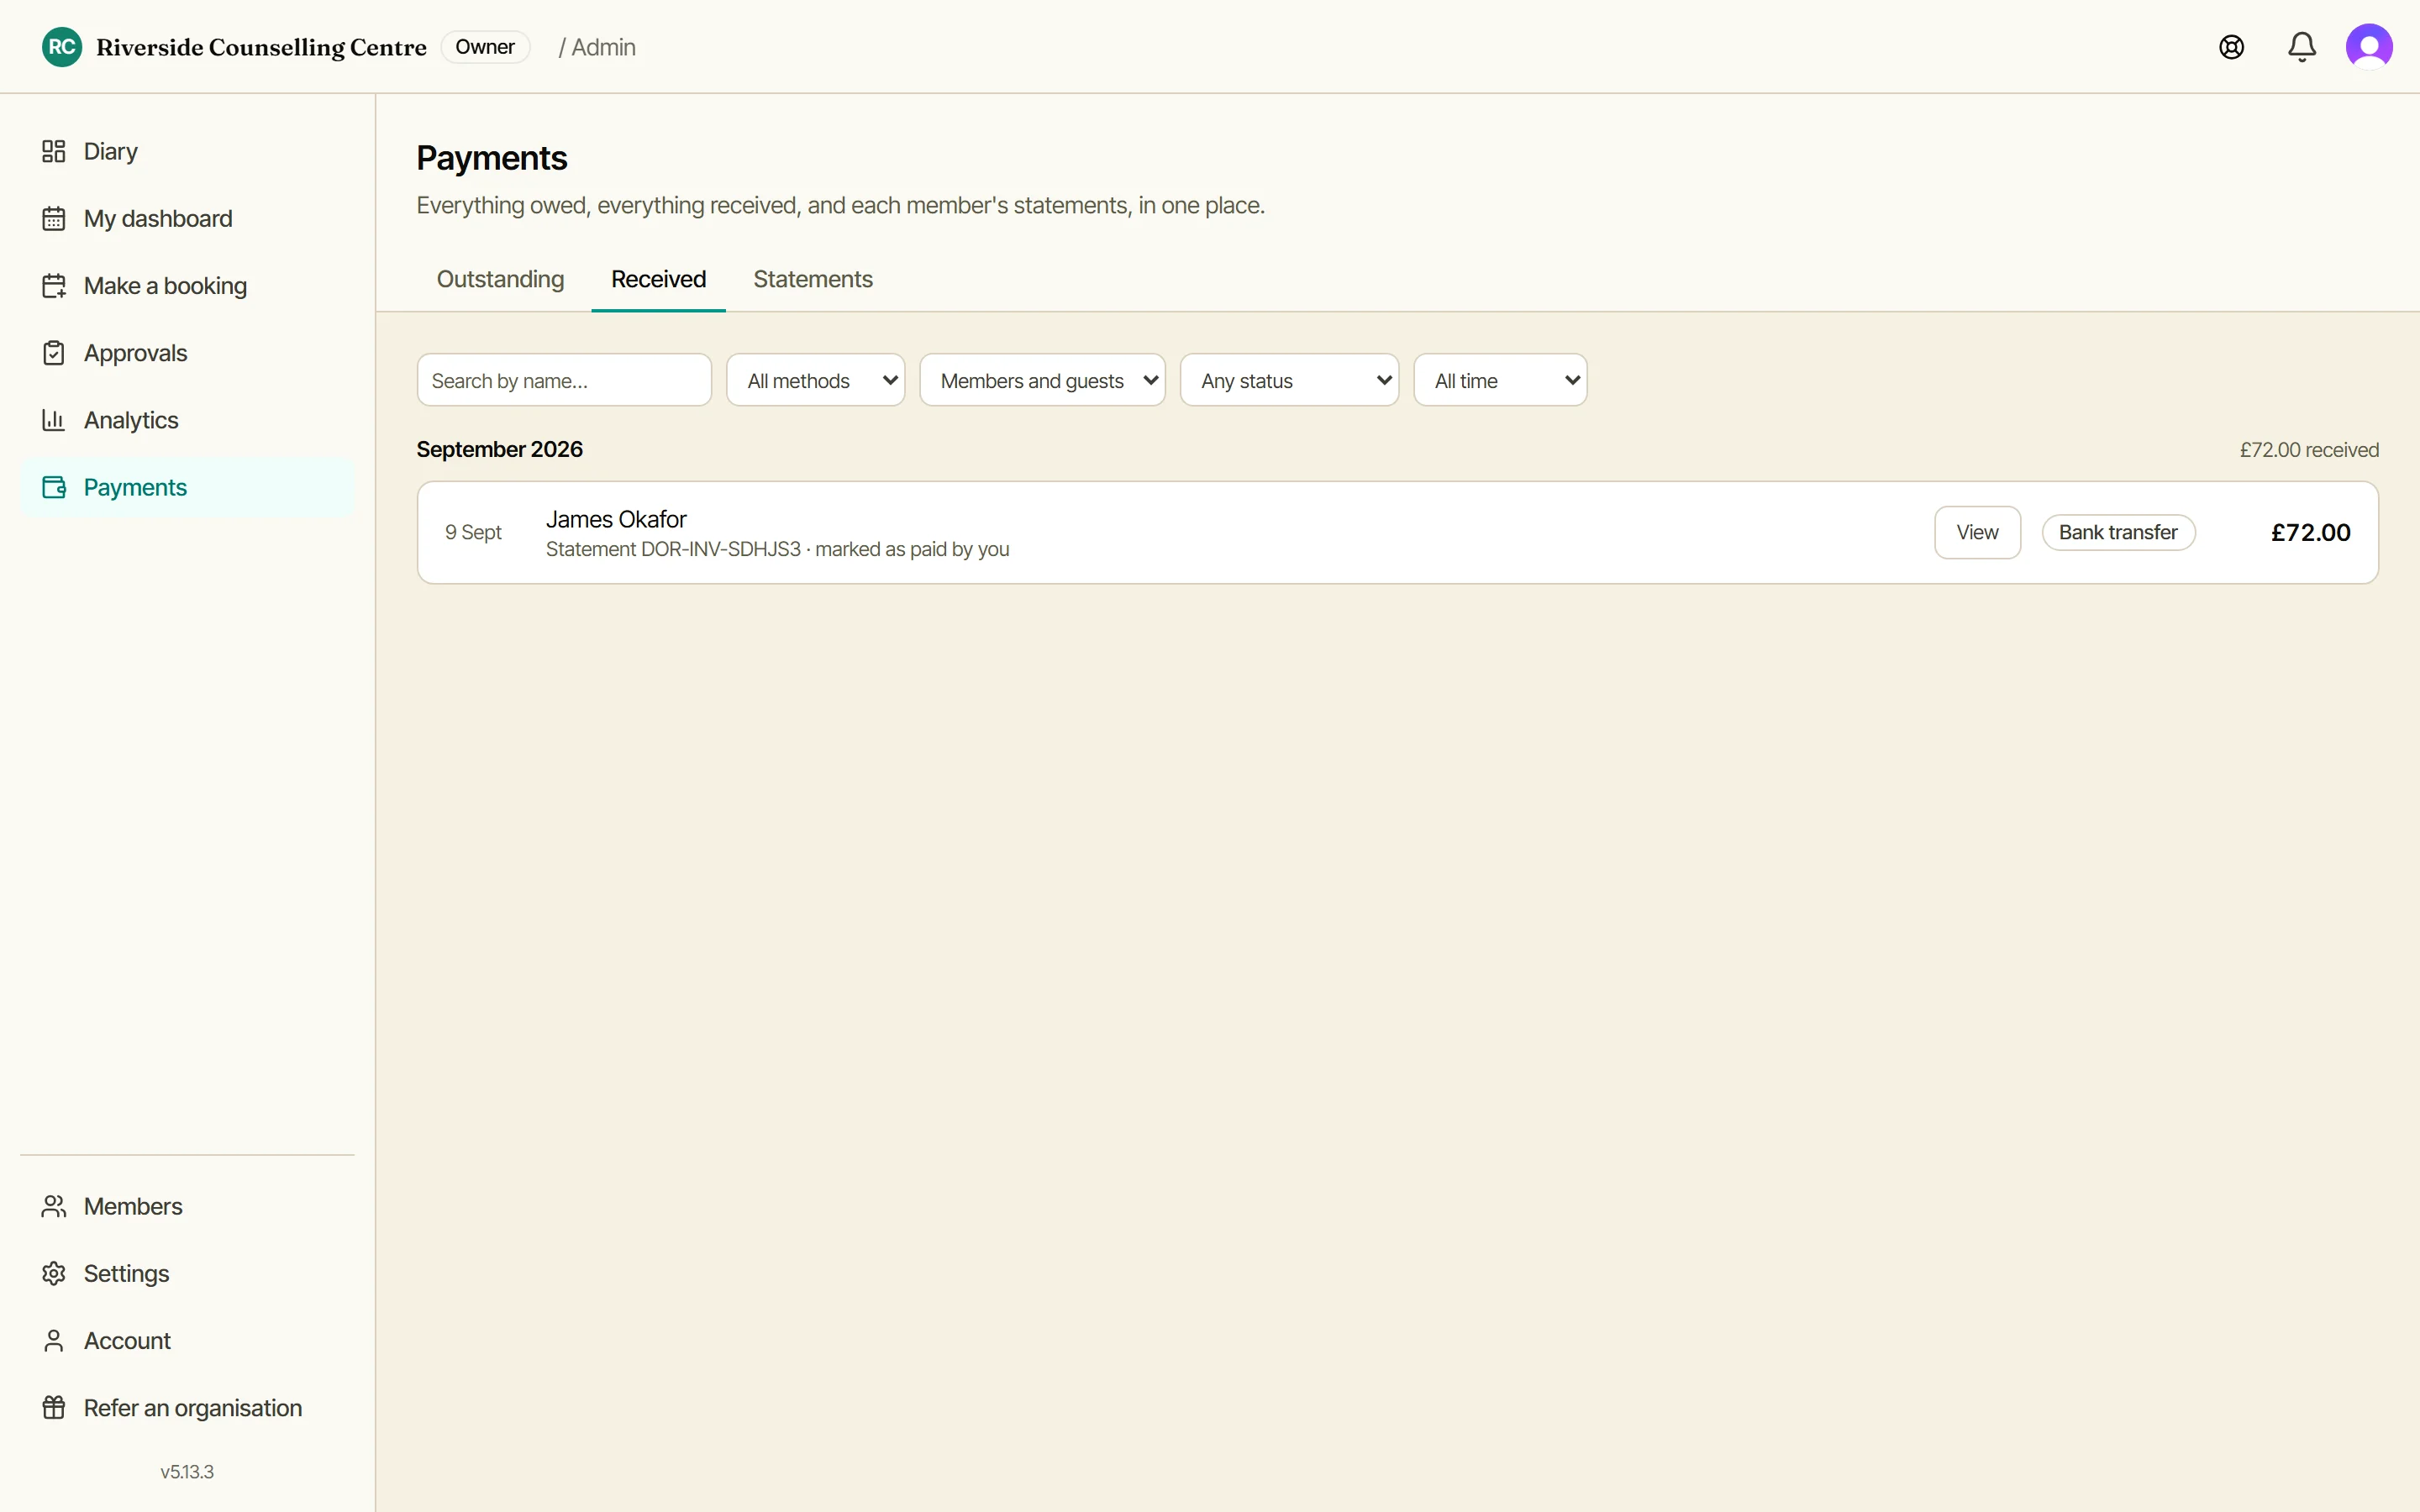Click the £72.00 received total
This screenshot has height=1512, width=2420.
coord(2309,450)
